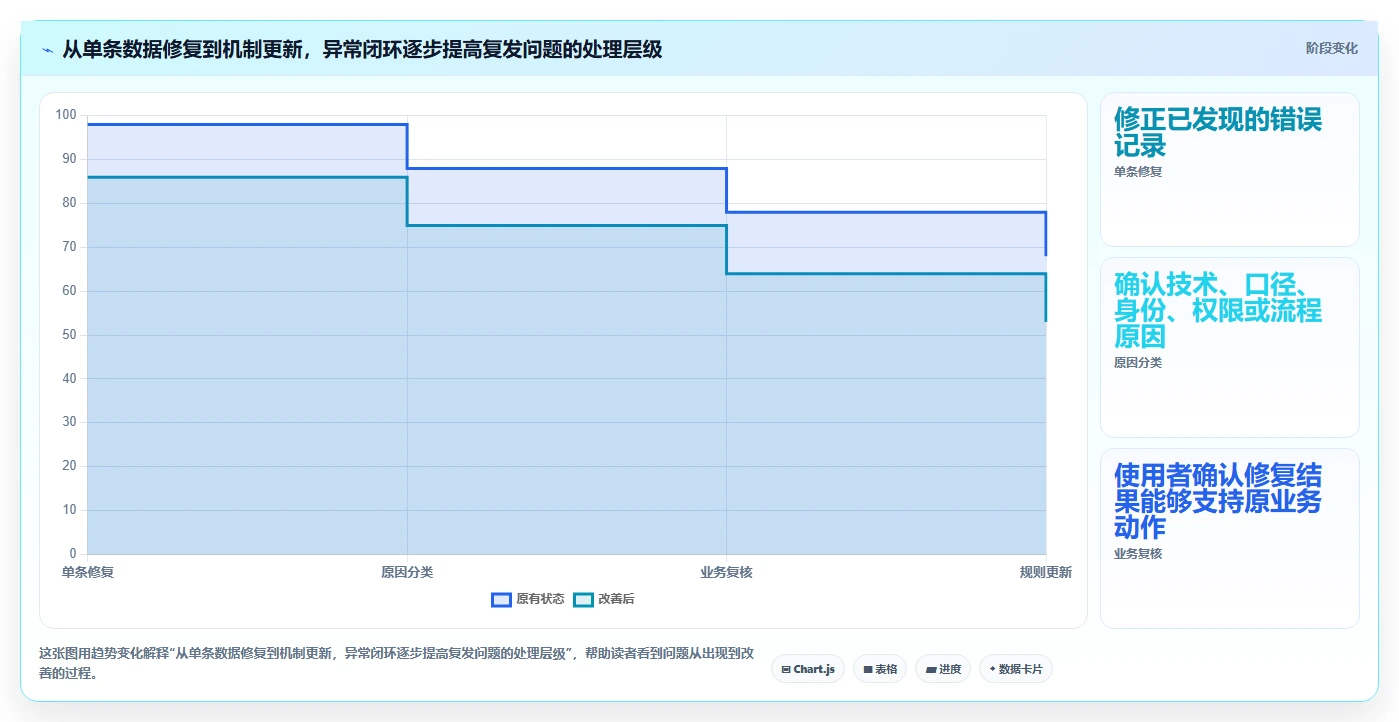Click the 原因分类 x-axis label
1399x722 pixels.
tap(407, 572)
